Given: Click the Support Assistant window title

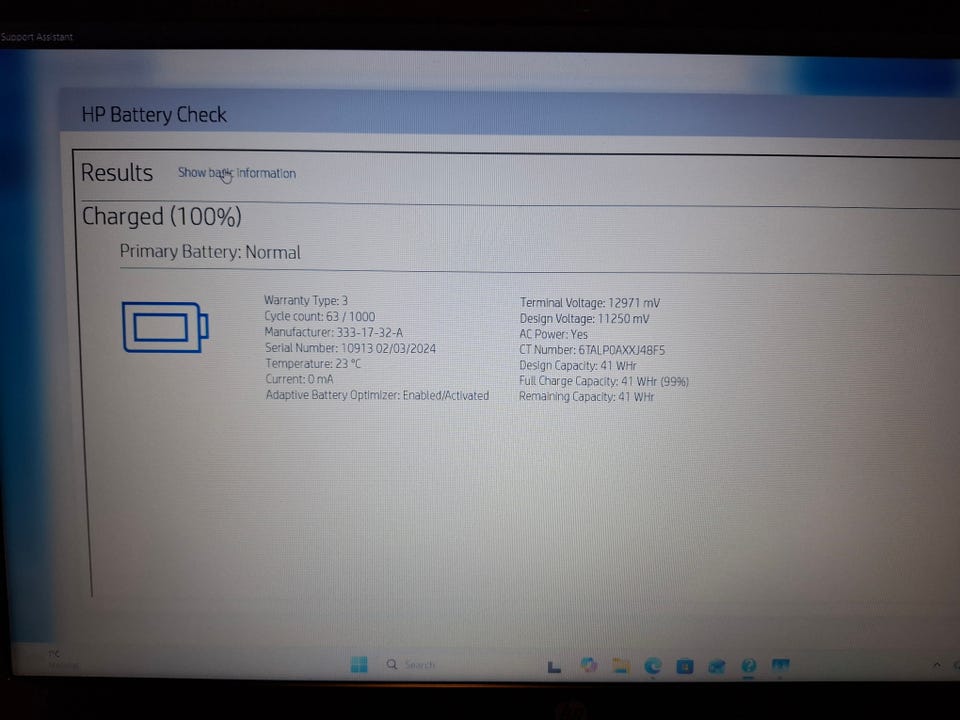Looking at the screenshot, I should [x=37, y=37].
